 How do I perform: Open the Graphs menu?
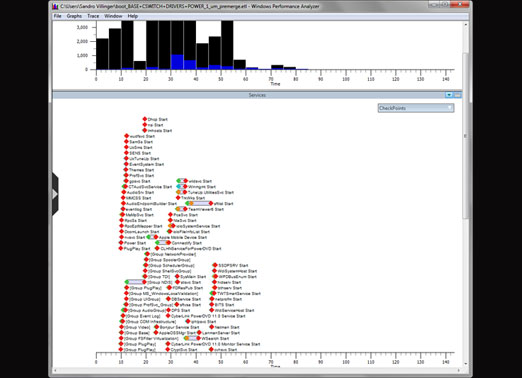[74, 16]
